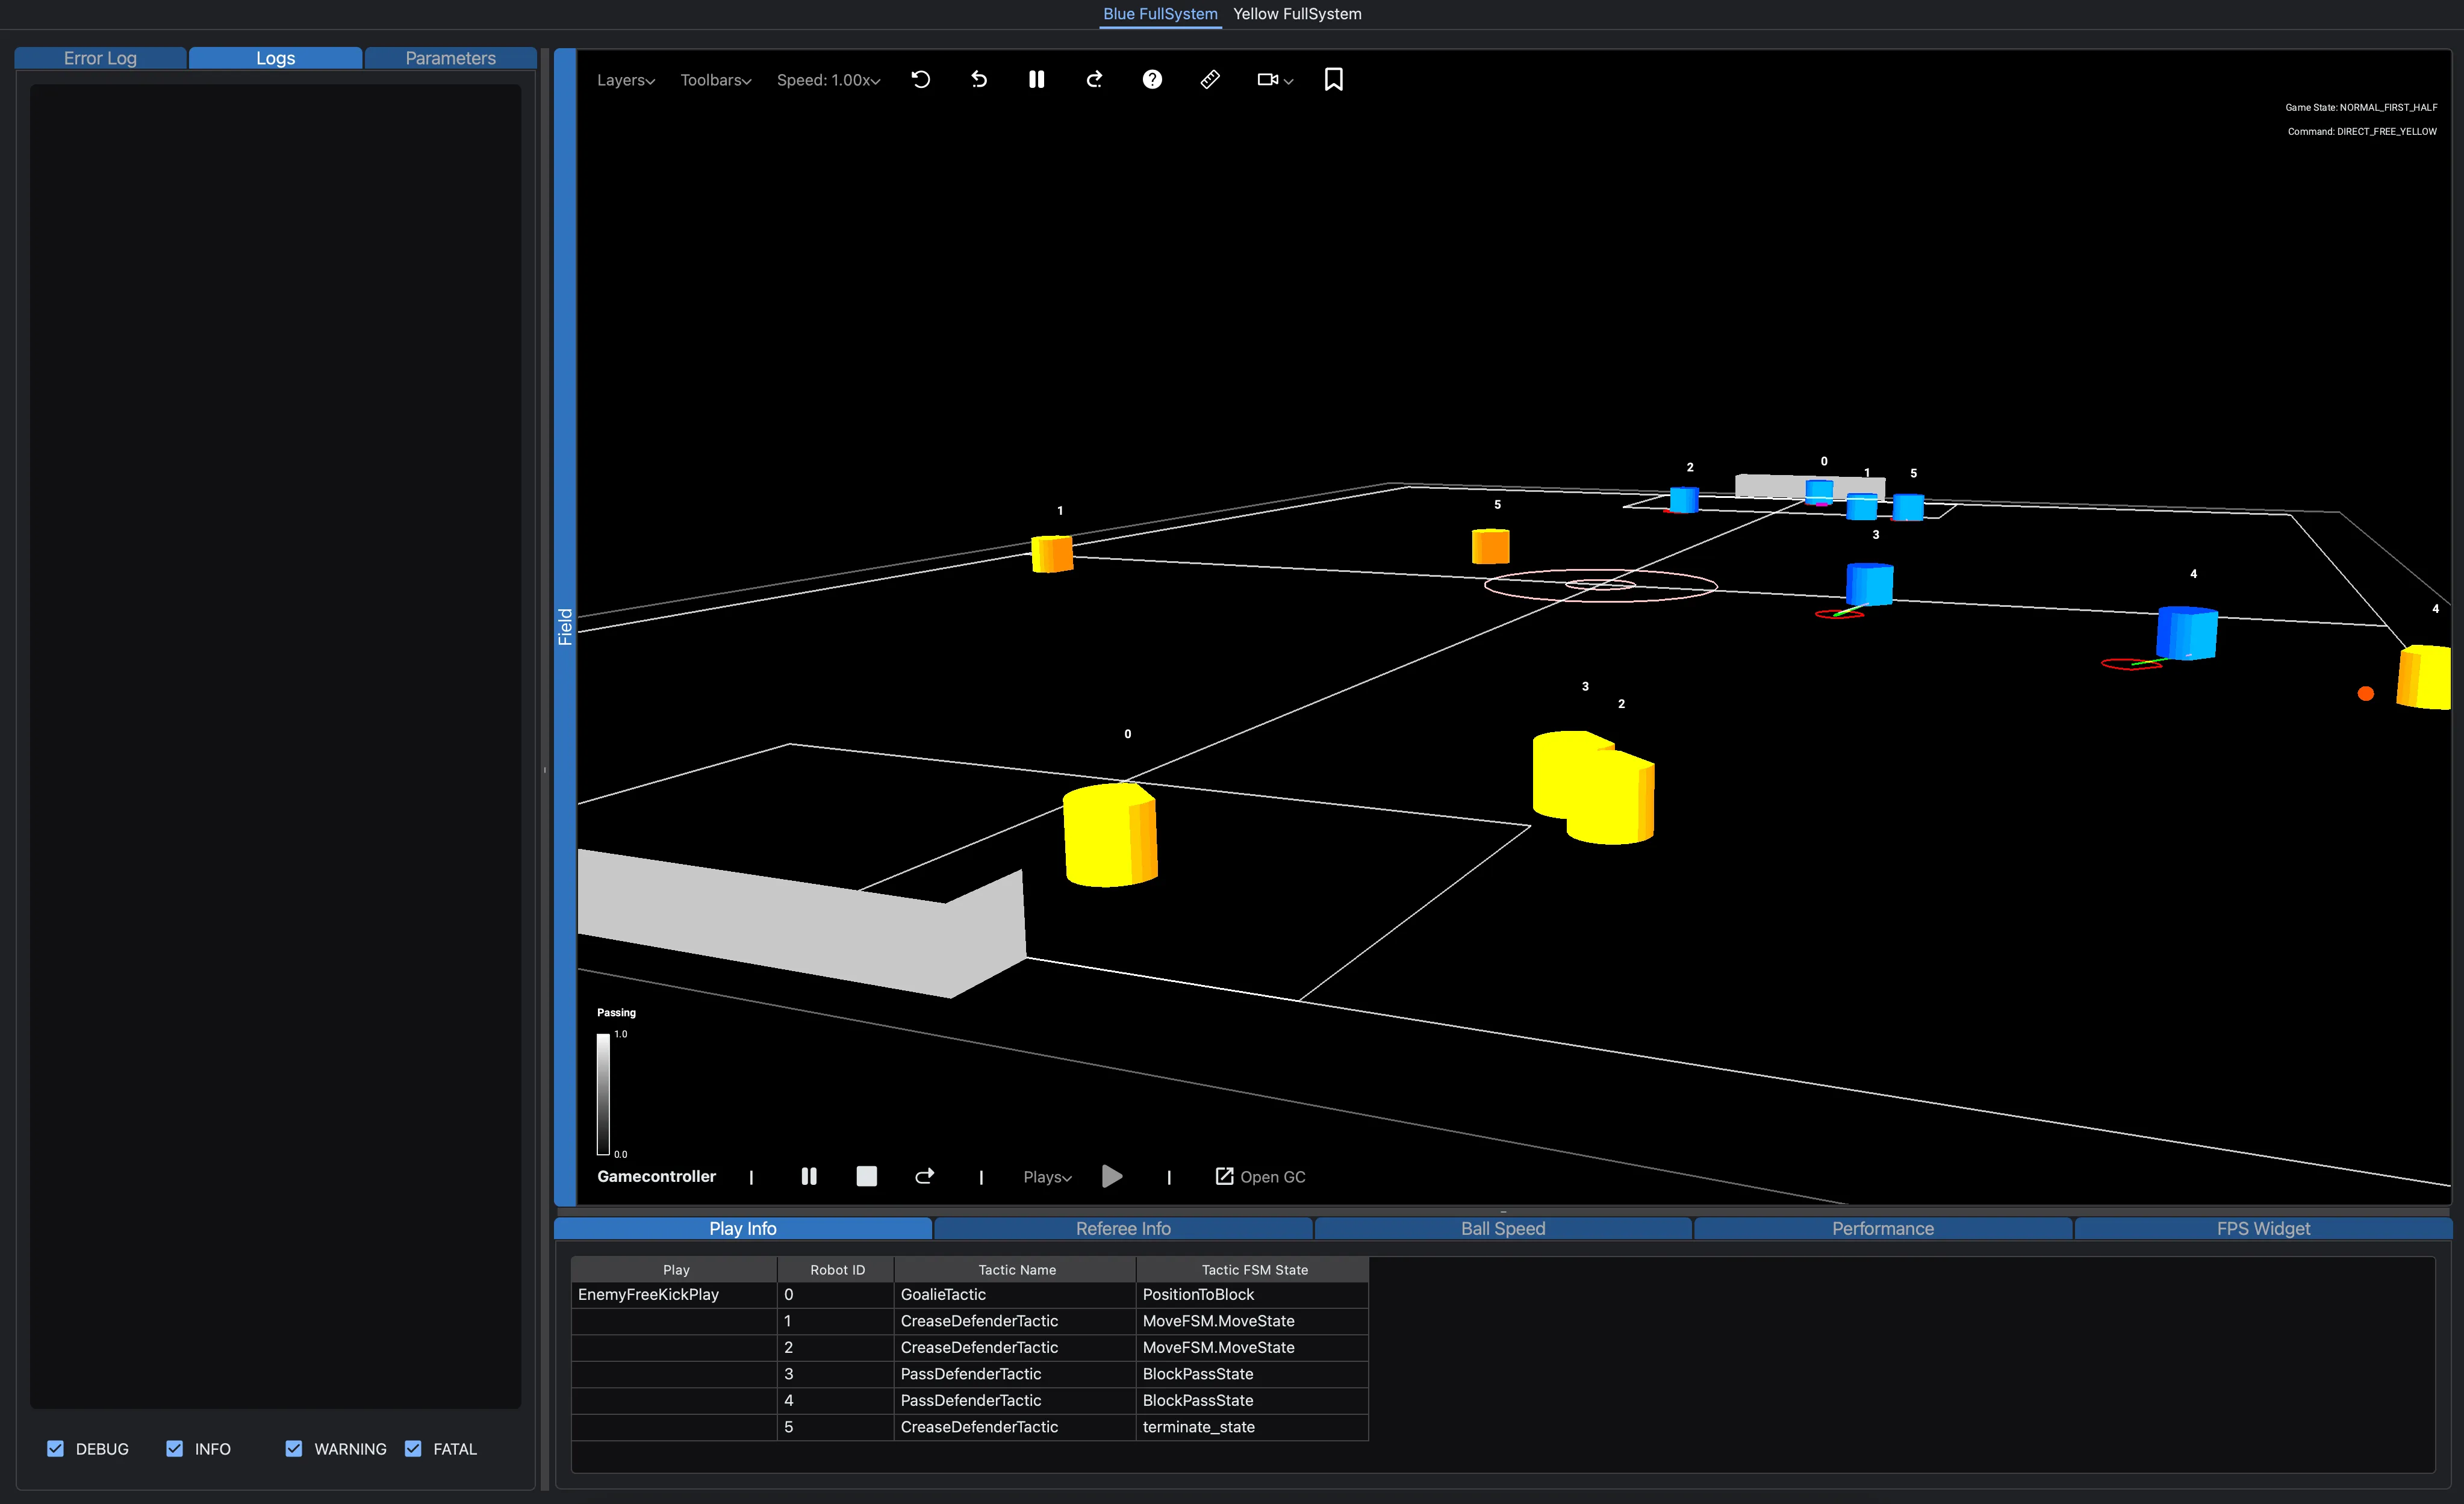Open the Layers dropdown

click(625, 79)
